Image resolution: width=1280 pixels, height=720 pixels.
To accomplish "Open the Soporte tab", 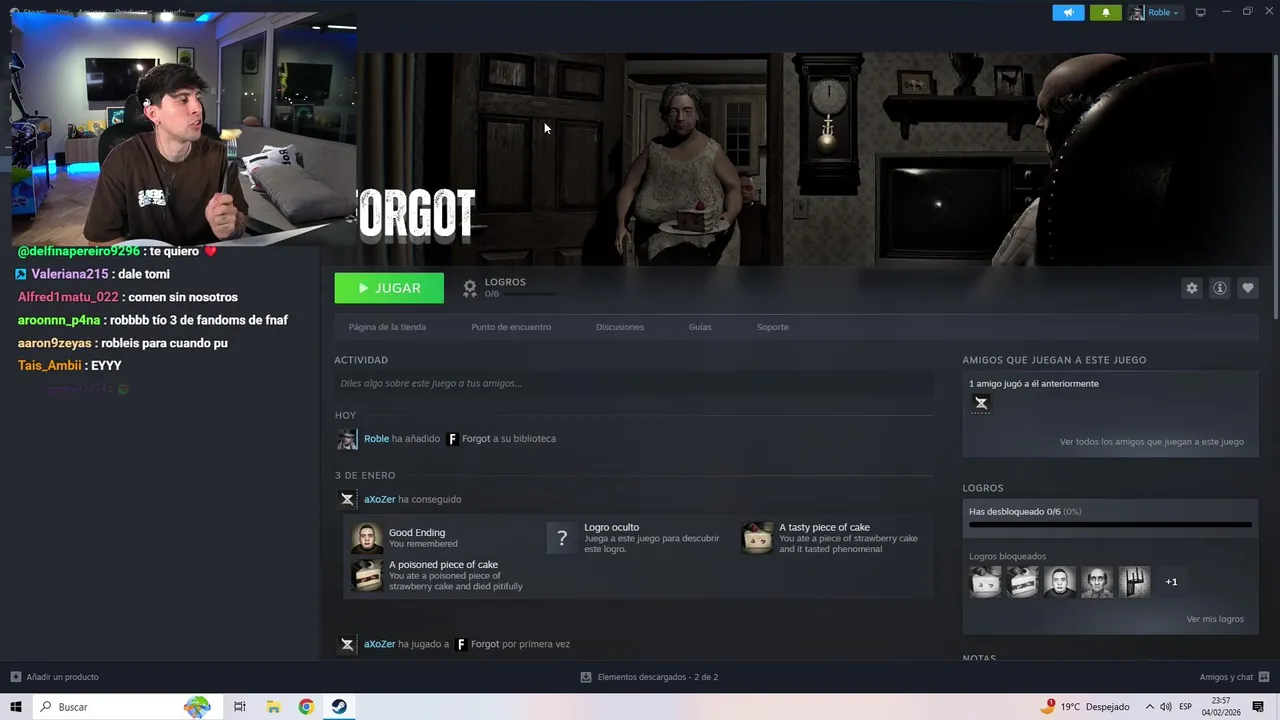I will (x=772, y=327).
